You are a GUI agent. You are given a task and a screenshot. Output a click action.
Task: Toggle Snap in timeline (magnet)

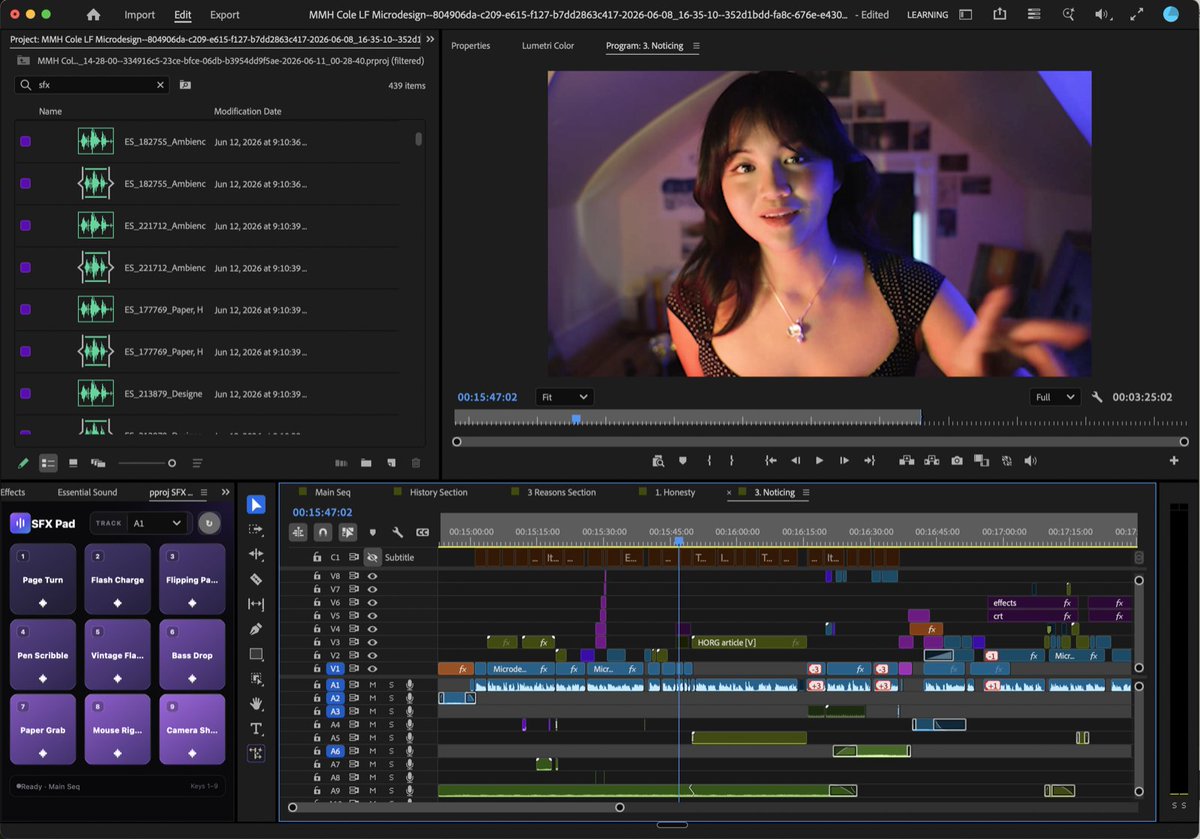point(322,533)
